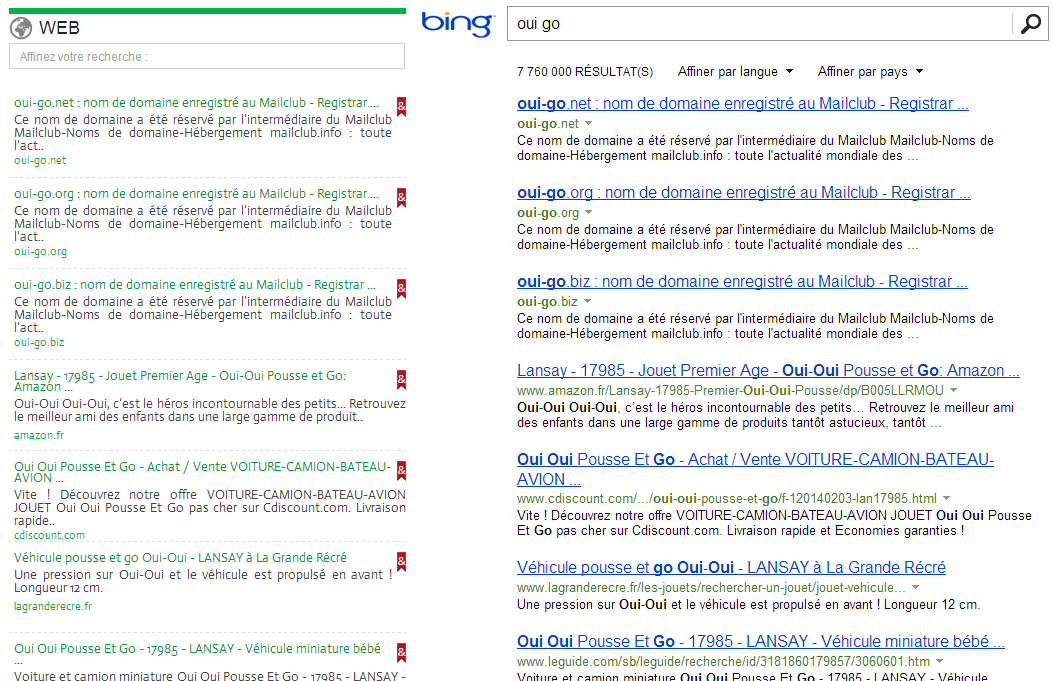The image size is (1053, 681).
Task: Click the 'Oui-Oui Oui-Oui, c'est le héros' snippet in Bing results
Action: [766, 415]
